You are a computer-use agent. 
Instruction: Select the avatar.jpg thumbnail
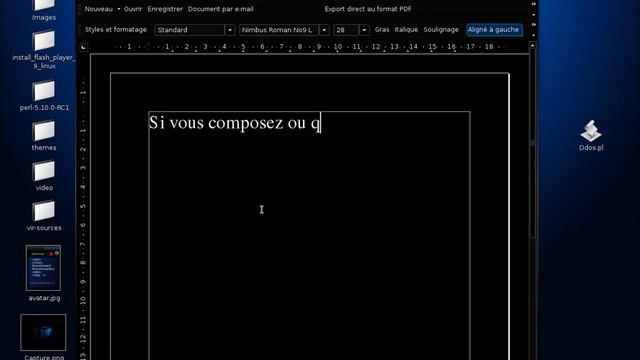(x=43, y=268)
